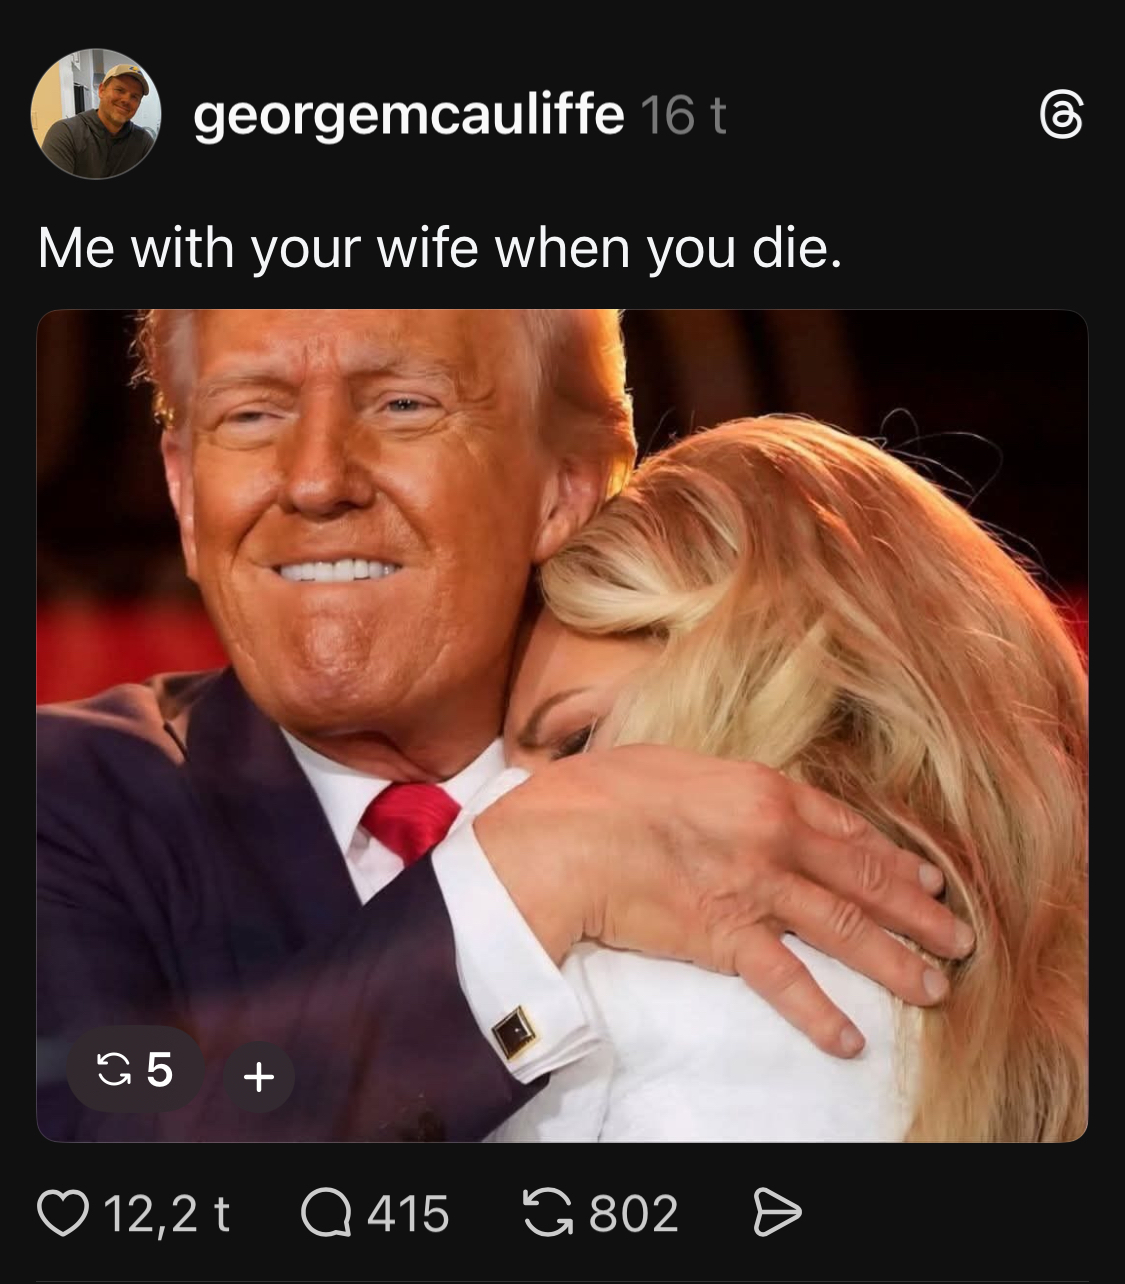The height and width of the screenshot is (1284, 1125).
Task: Click the georgemcauliffe username
Action: point(408,115)
